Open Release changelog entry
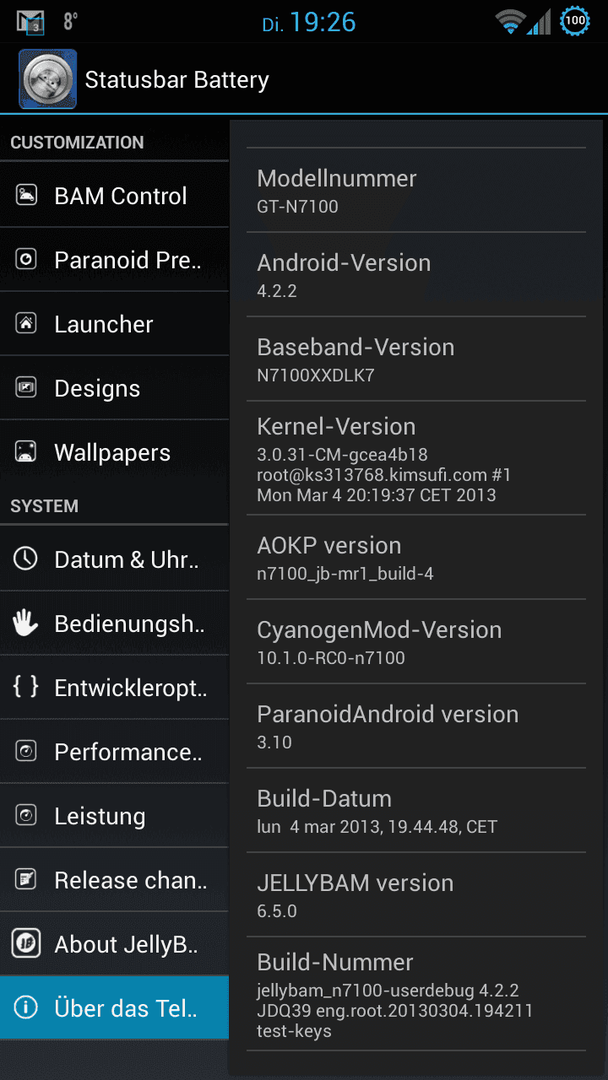608x1080 pixels. click(x=114, y=880)
